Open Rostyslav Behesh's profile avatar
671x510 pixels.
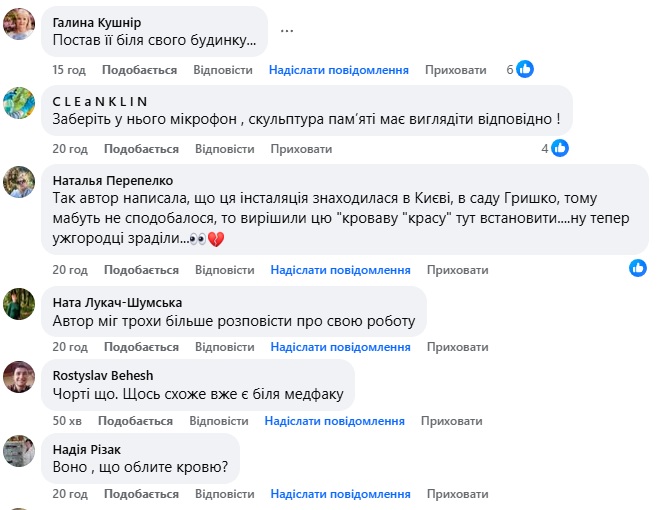coord(20,376)
